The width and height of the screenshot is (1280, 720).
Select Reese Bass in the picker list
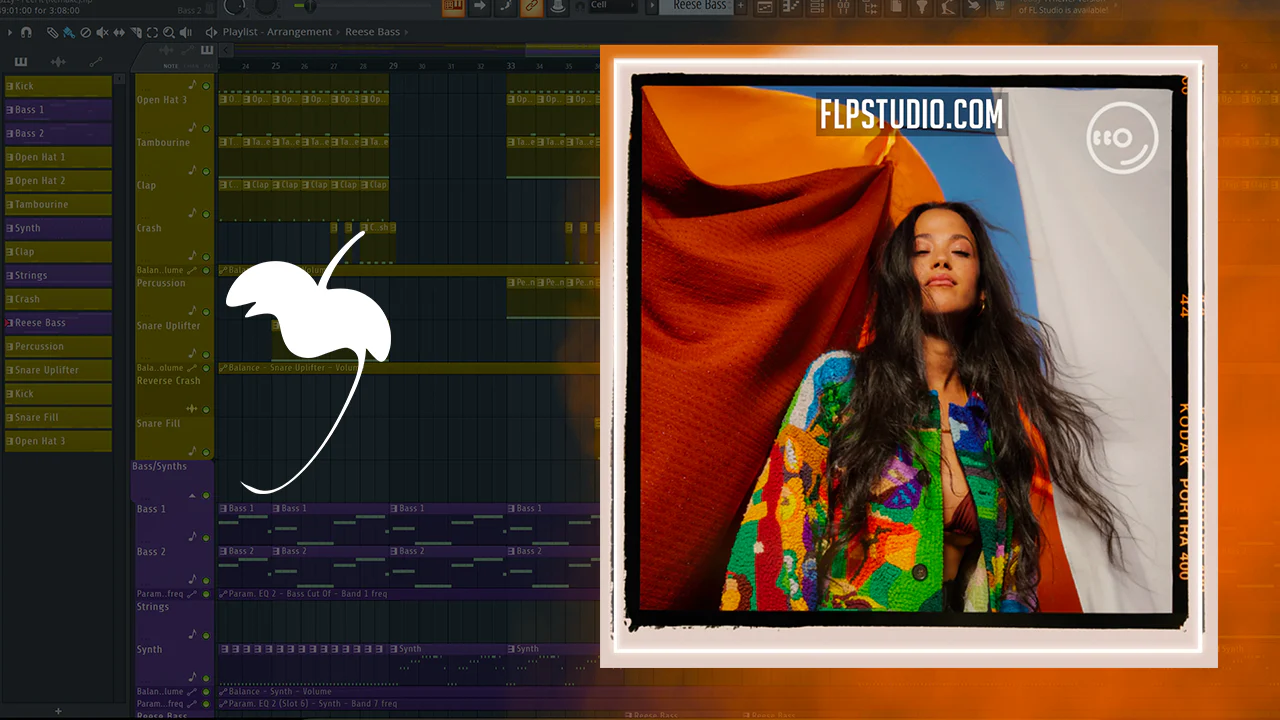(58, 323)
